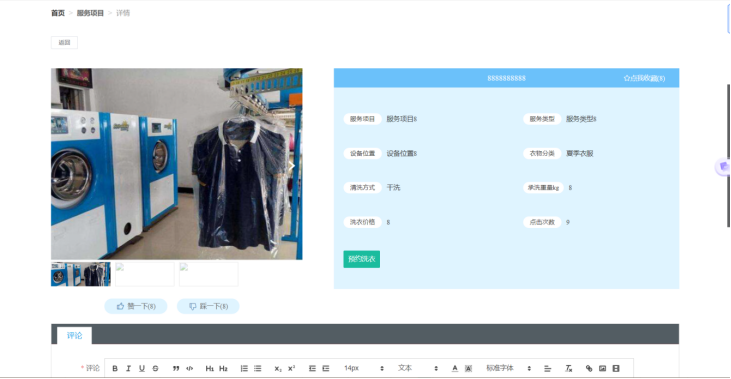The height and width of the screenshot is (379, 731).
Task: Insert a blockquote in the editor
Action: [176, 368]
